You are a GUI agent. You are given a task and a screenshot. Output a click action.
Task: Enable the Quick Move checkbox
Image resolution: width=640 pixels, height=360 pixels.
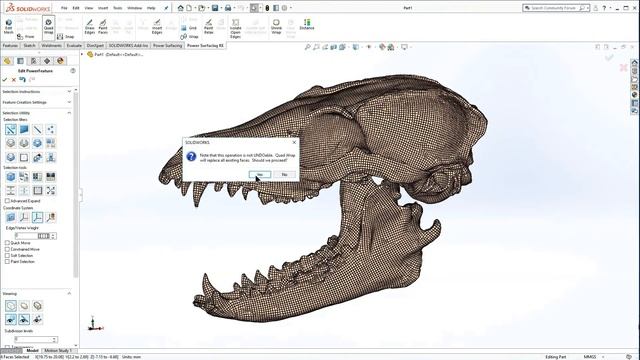[7, 243]
